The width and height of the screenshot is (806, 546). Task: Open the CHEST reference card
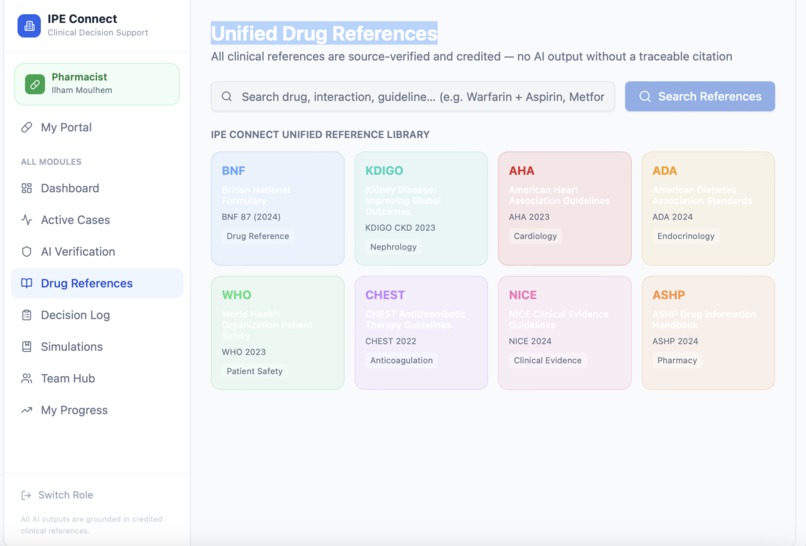click(x=421, y=333)
